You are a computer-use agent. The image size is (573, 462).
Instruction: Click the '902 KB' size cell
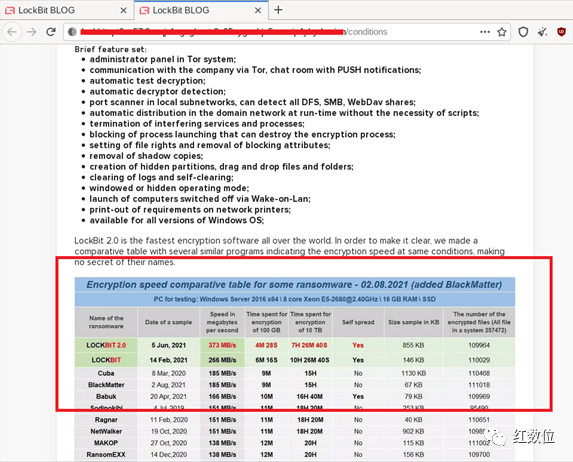(x=413, y=431)
